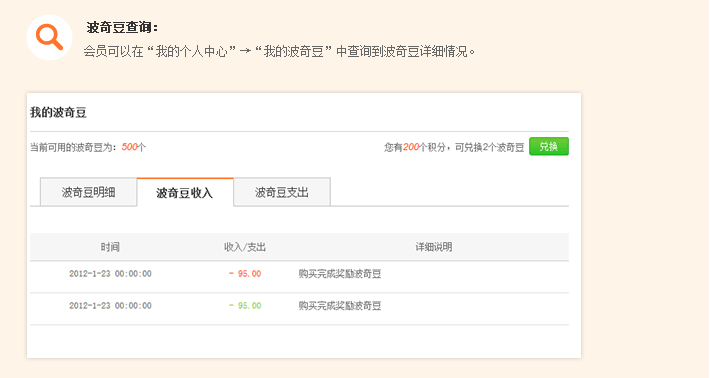
Task: Click the 500 available beans count
Action: (129, 147)
